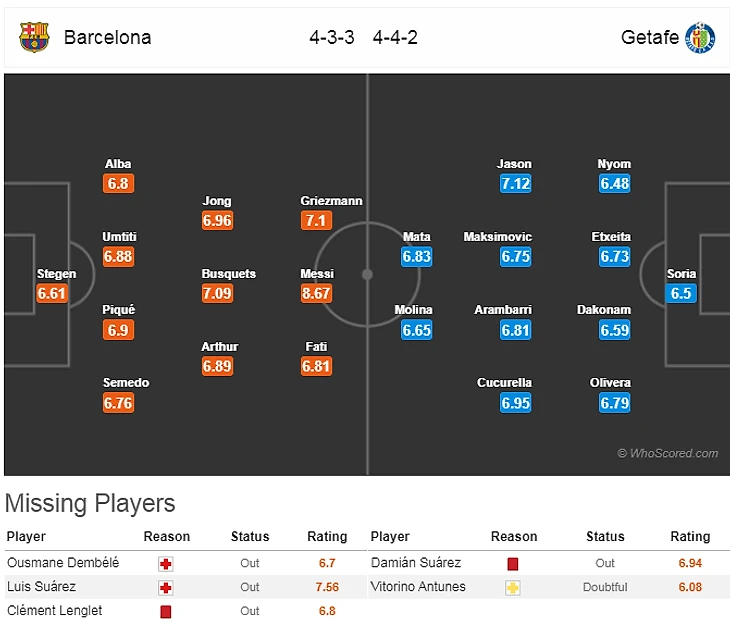Screen dimensions: 730x626
Task: Open the Barcelona team name link
Action: click(107, 38)
